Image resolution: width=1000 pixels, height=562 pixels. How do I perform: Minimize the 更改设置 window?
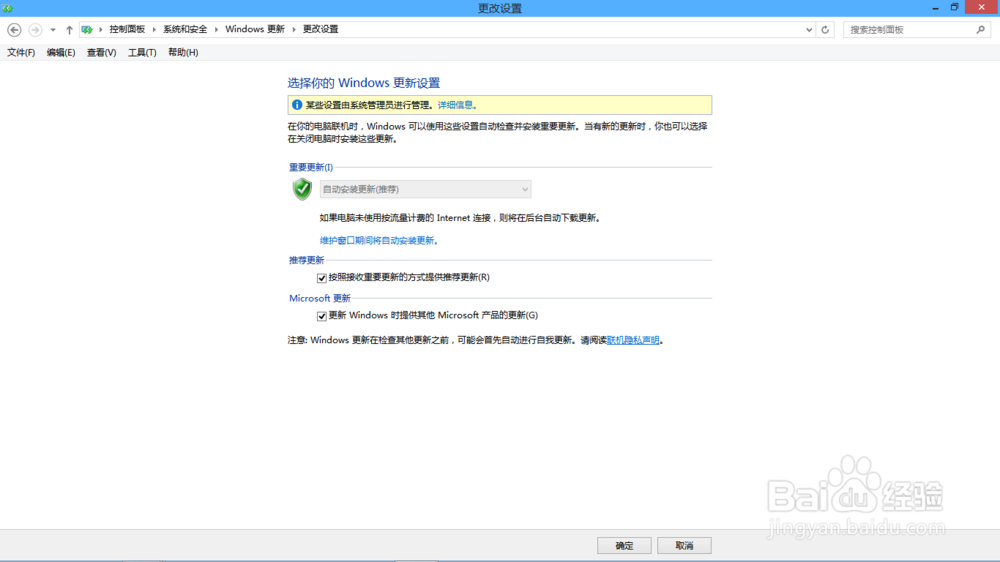(935, 8)
